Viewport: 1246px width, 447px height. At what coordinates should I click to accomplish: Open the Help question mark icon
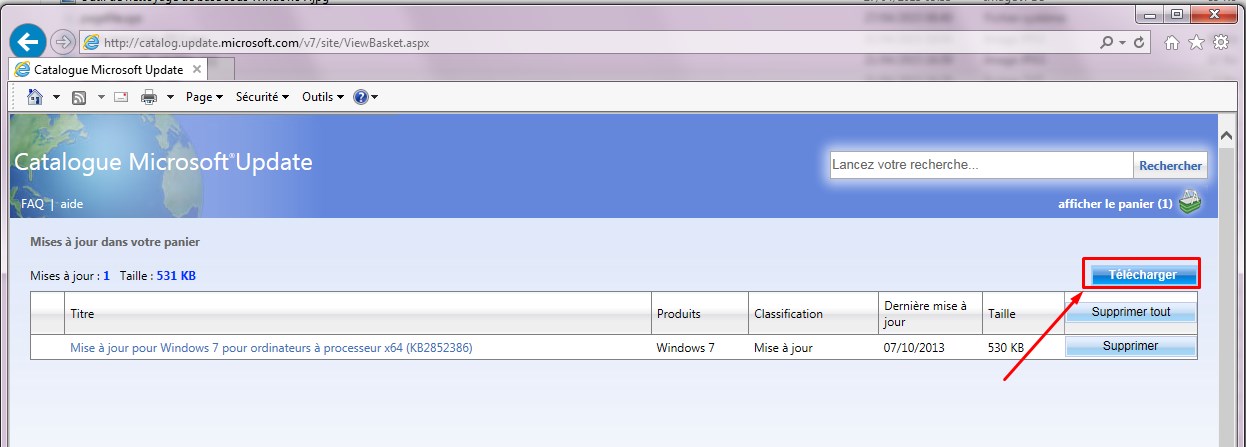(360, 97)
